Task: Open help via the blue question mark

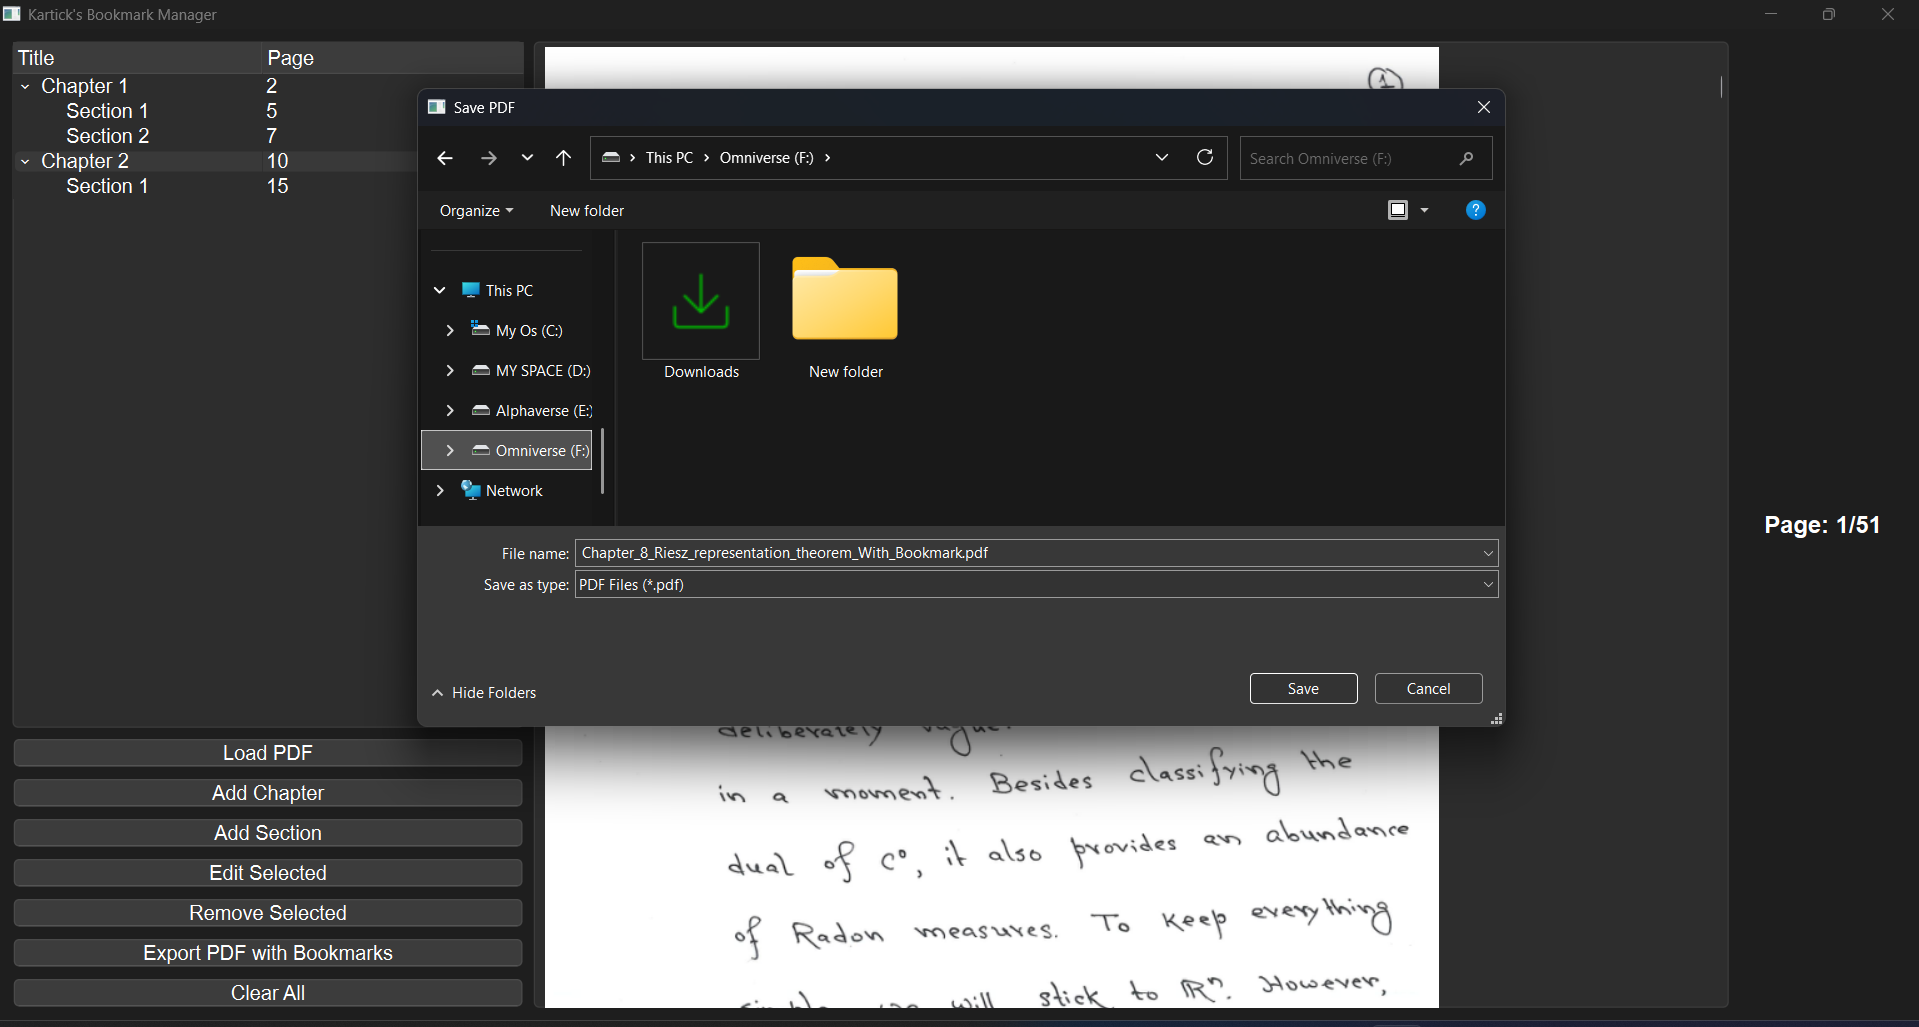Action: (x=1475, y=210)
